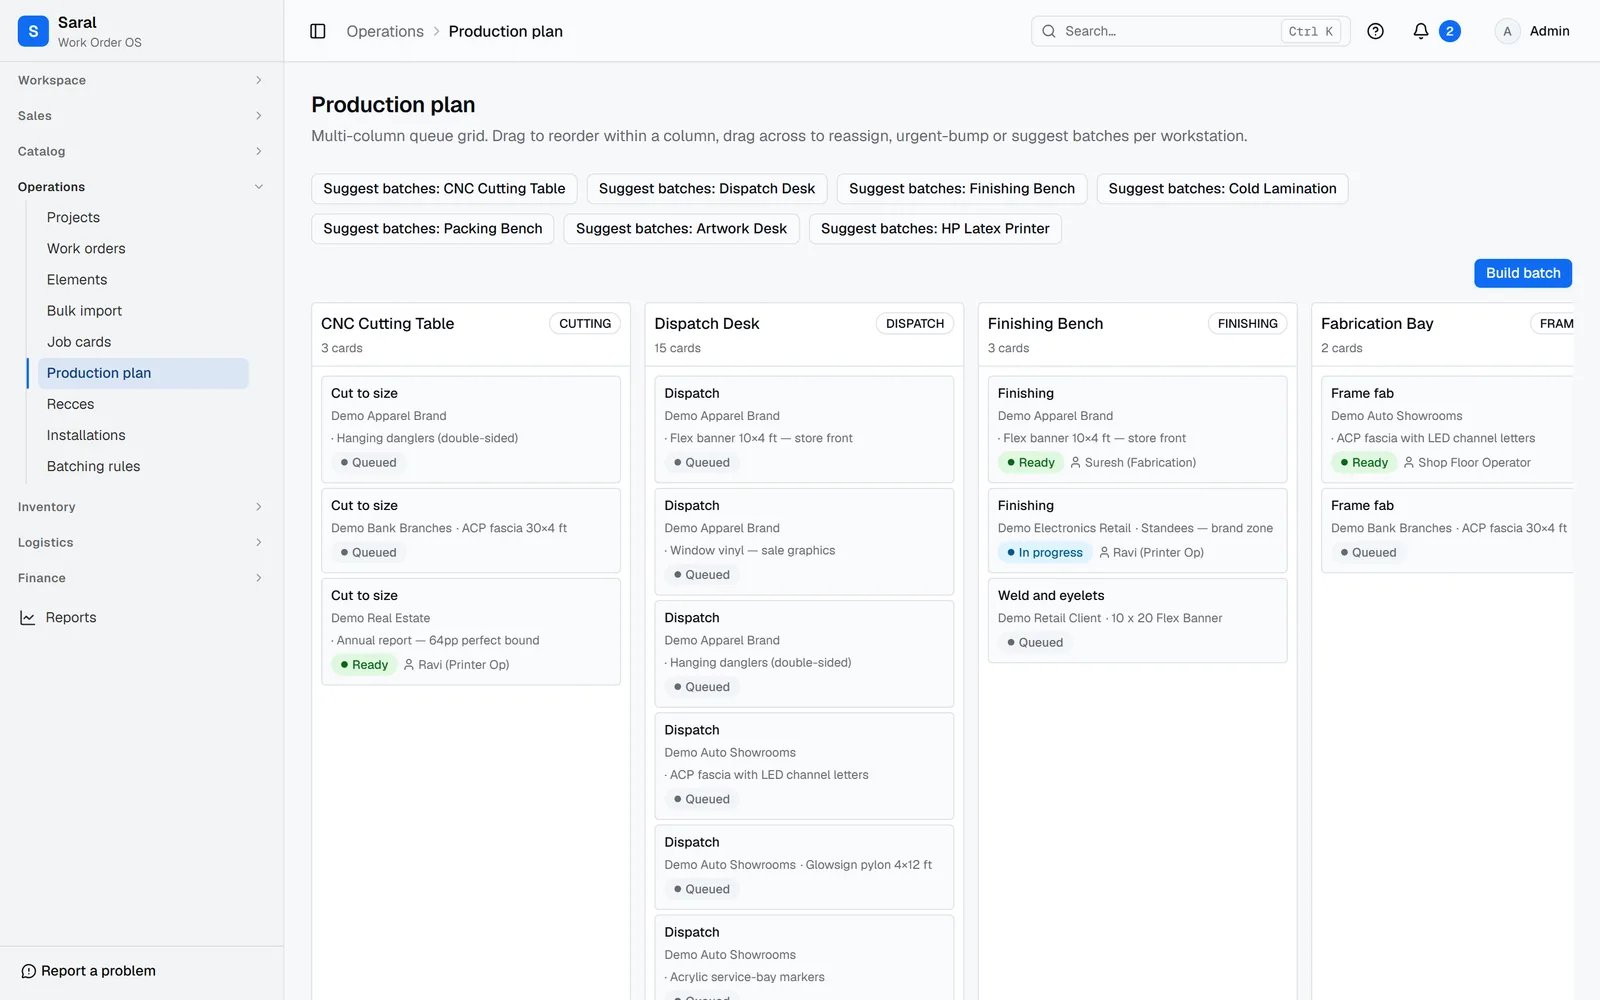Click the search magnifier icon
The height and width of the screenshot is (1000, 1600).
pyautogui.click(x=1049, y=31)
